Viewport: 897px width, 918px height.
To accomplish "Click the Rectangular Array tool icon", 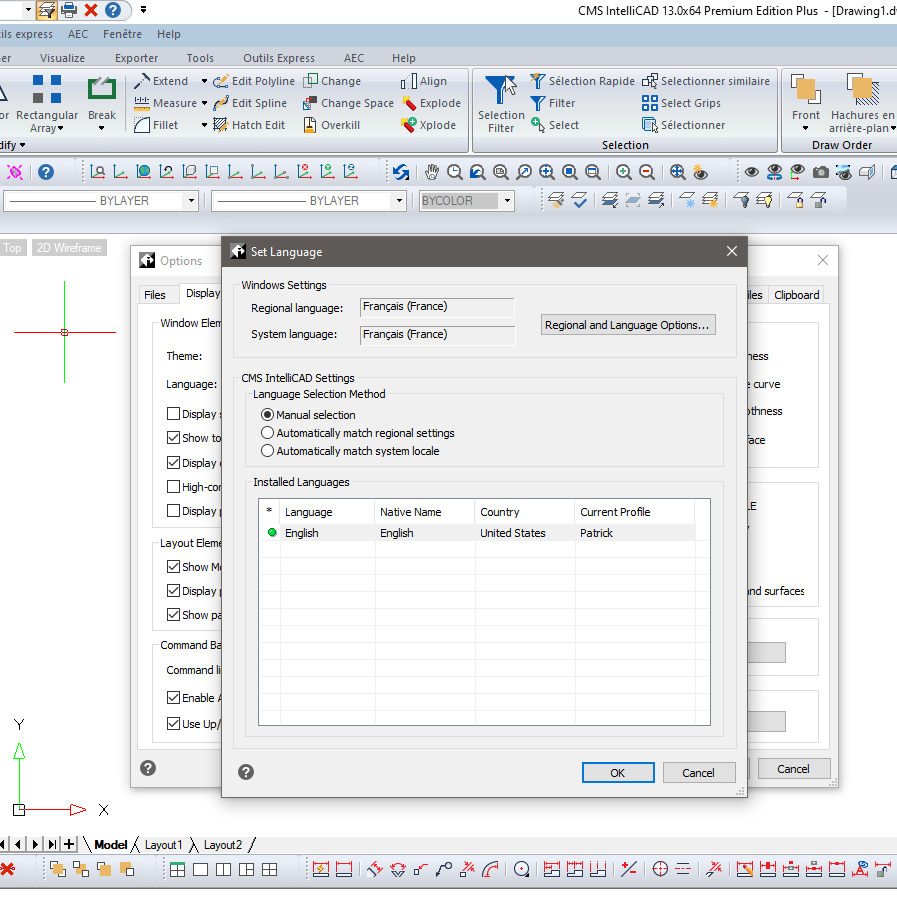I will click(47, 89).
